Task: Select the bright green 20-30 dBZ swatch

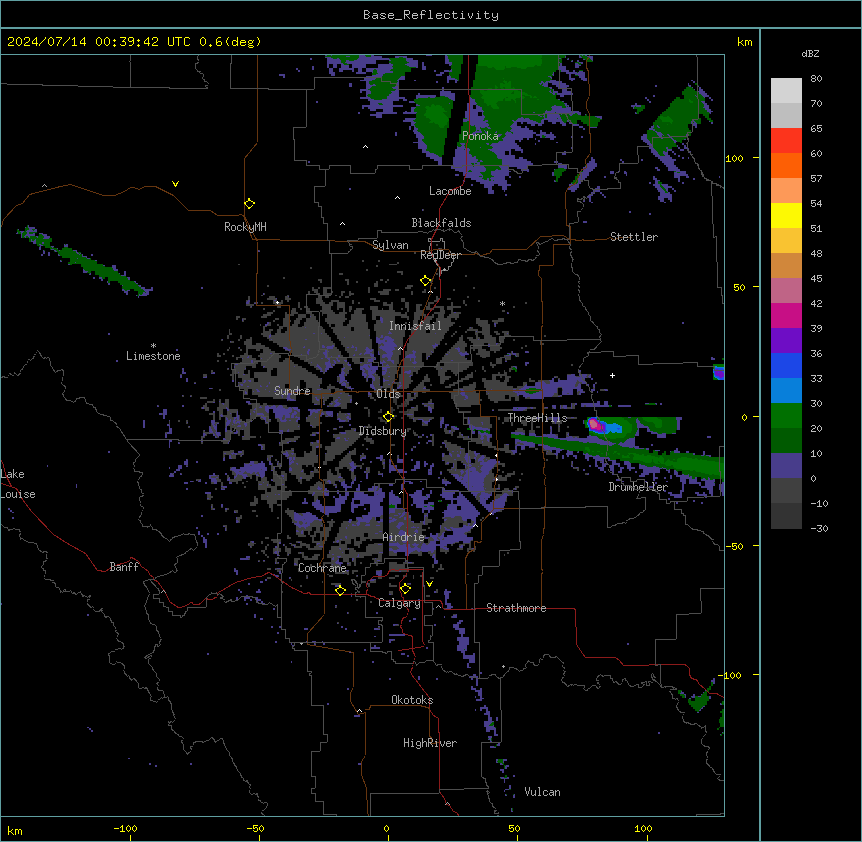Action: [786, 416]
